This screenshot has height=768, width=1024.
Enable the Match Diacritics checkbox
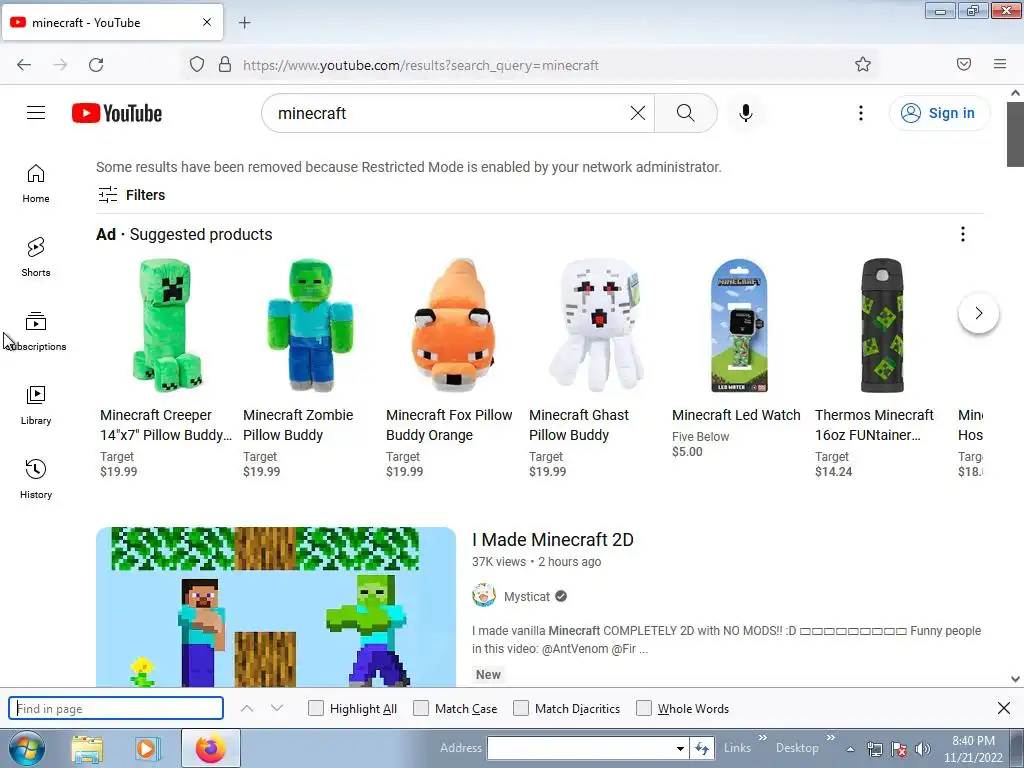(521, 709)
